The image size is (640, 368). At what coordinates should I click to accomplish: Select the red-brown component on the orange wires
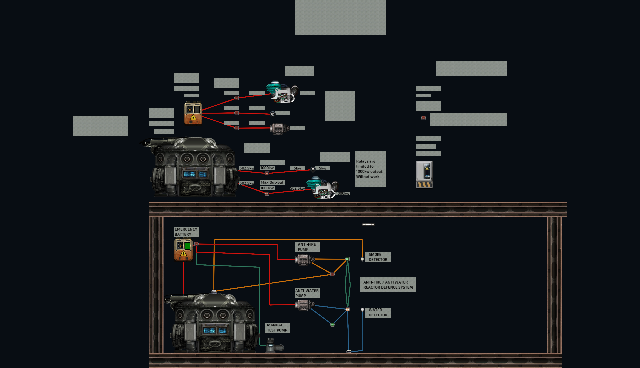point(332,274)
